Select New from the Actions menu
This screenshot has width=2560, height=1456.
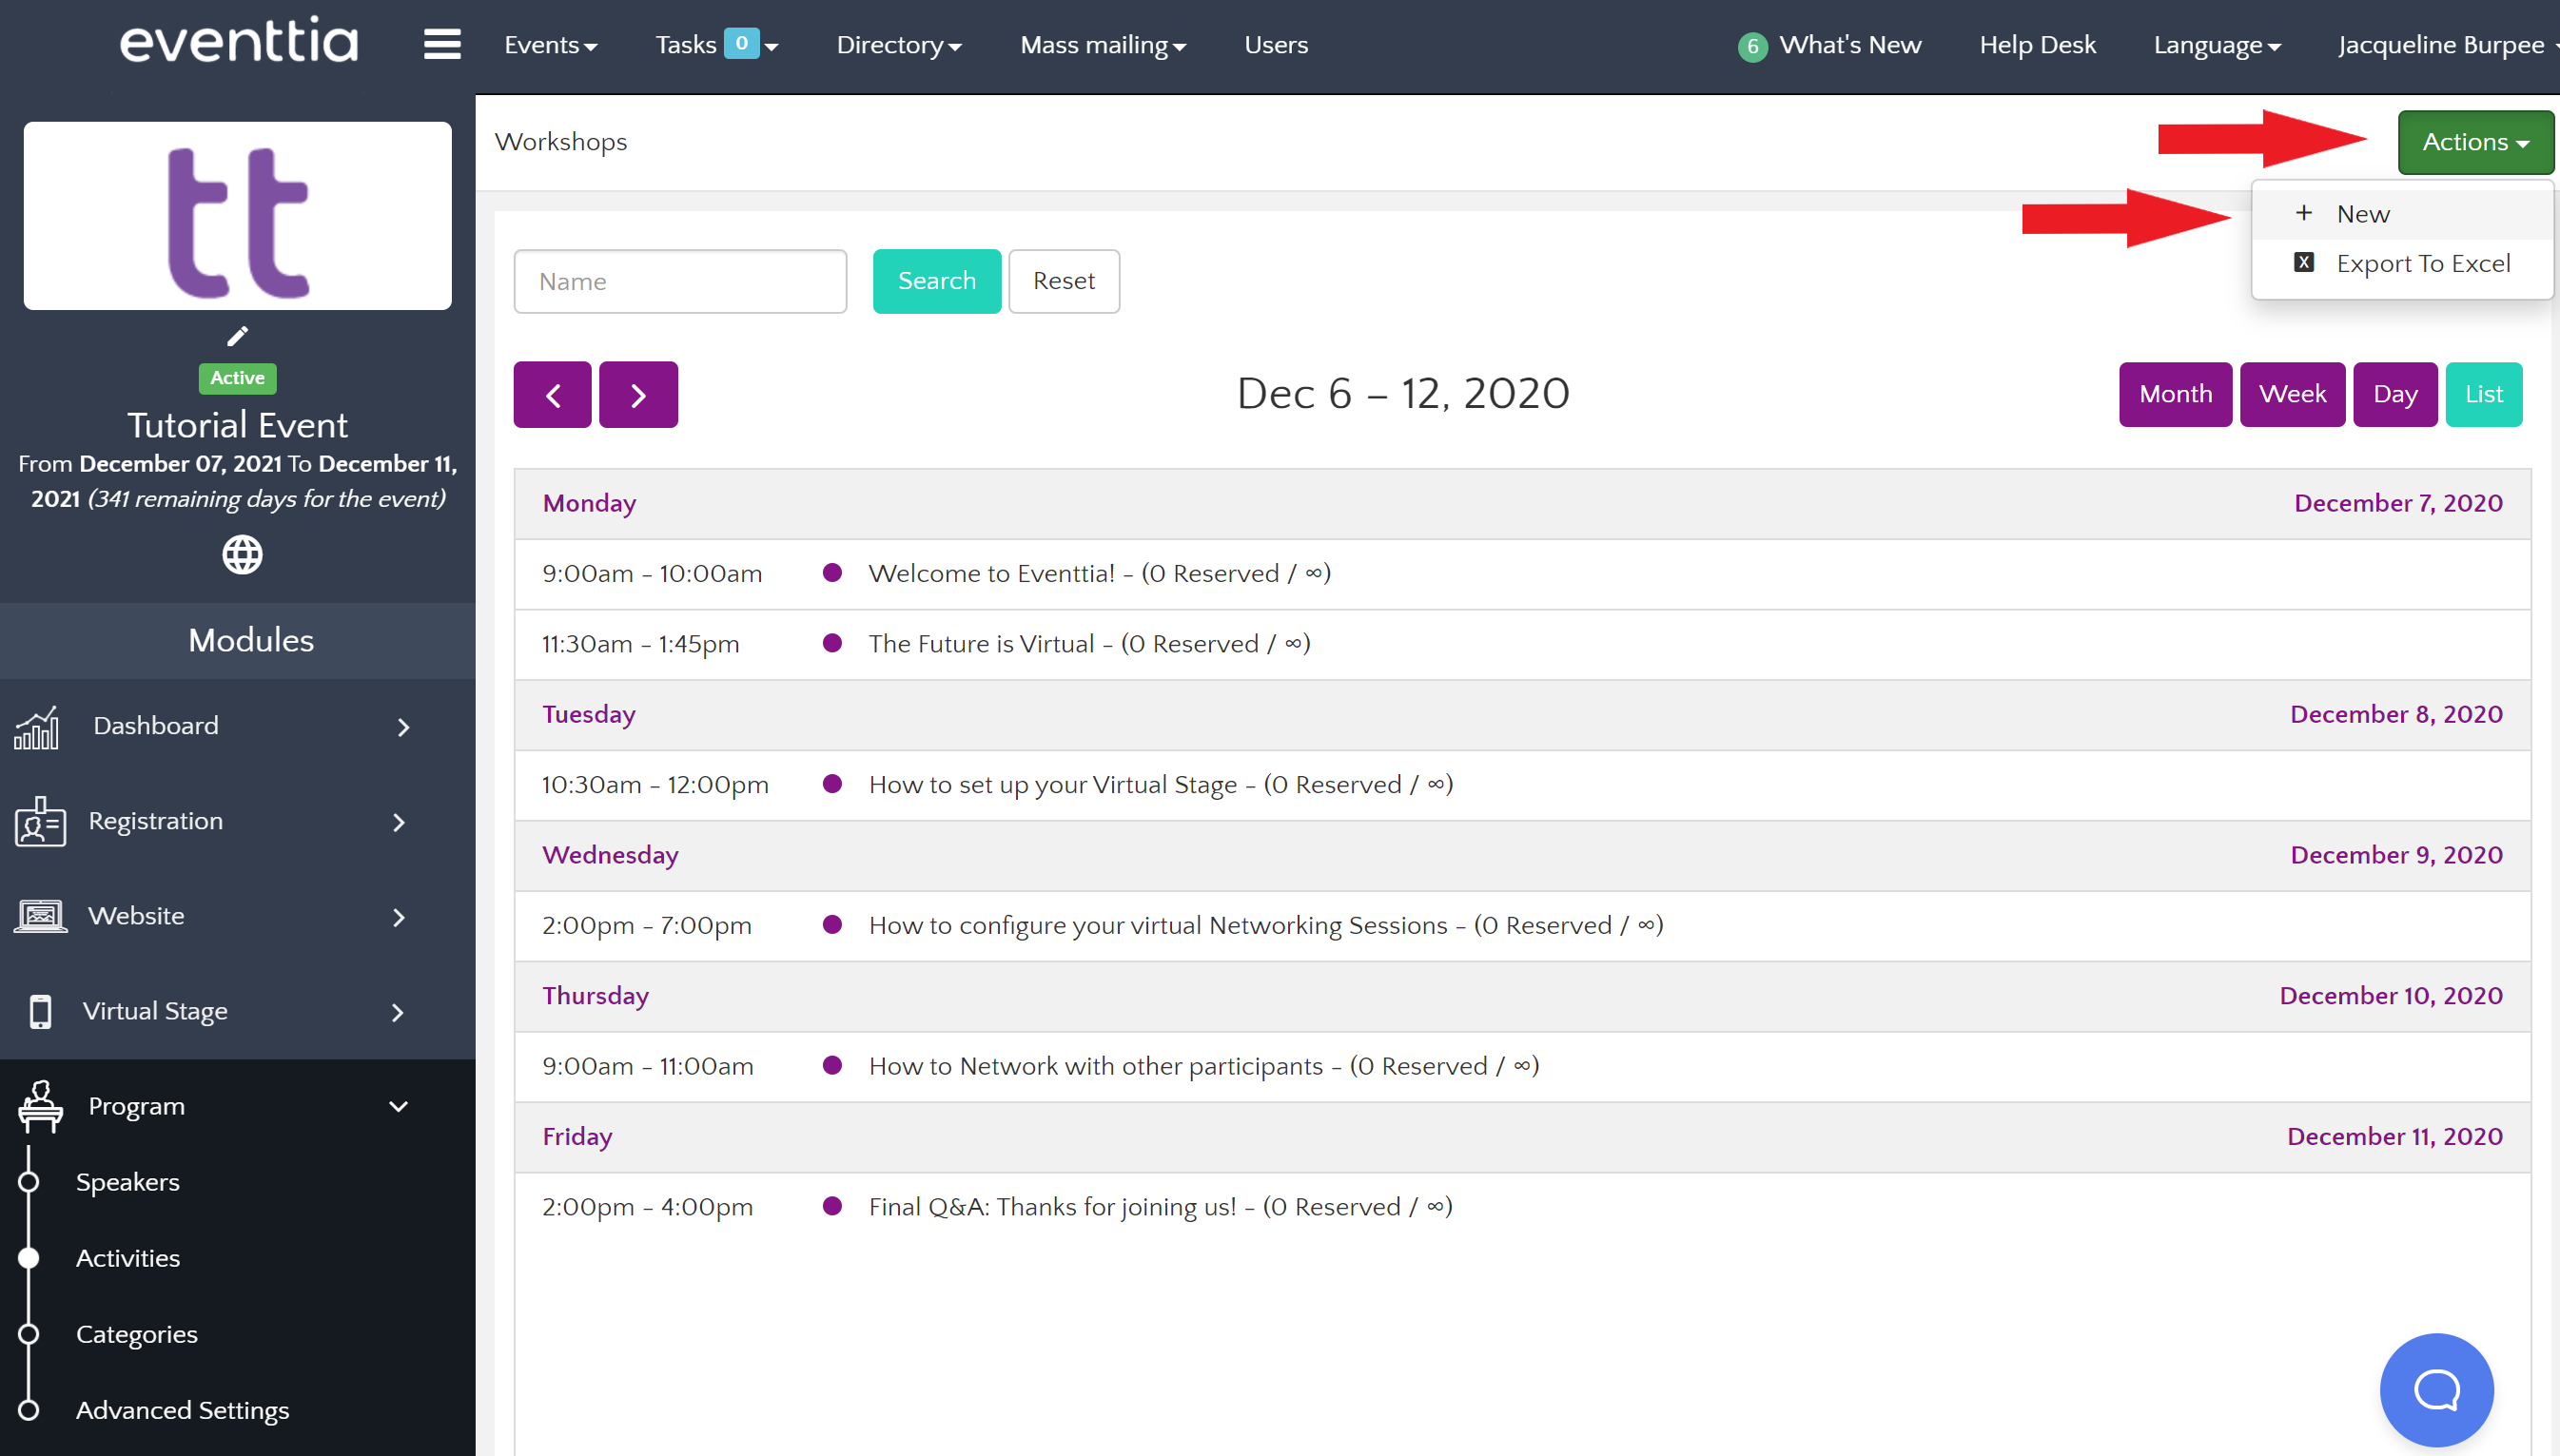tap(2362, 214)
